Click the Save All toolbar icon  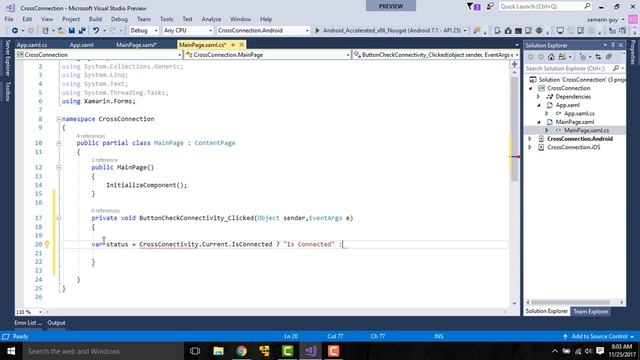(x=82, y=31)
